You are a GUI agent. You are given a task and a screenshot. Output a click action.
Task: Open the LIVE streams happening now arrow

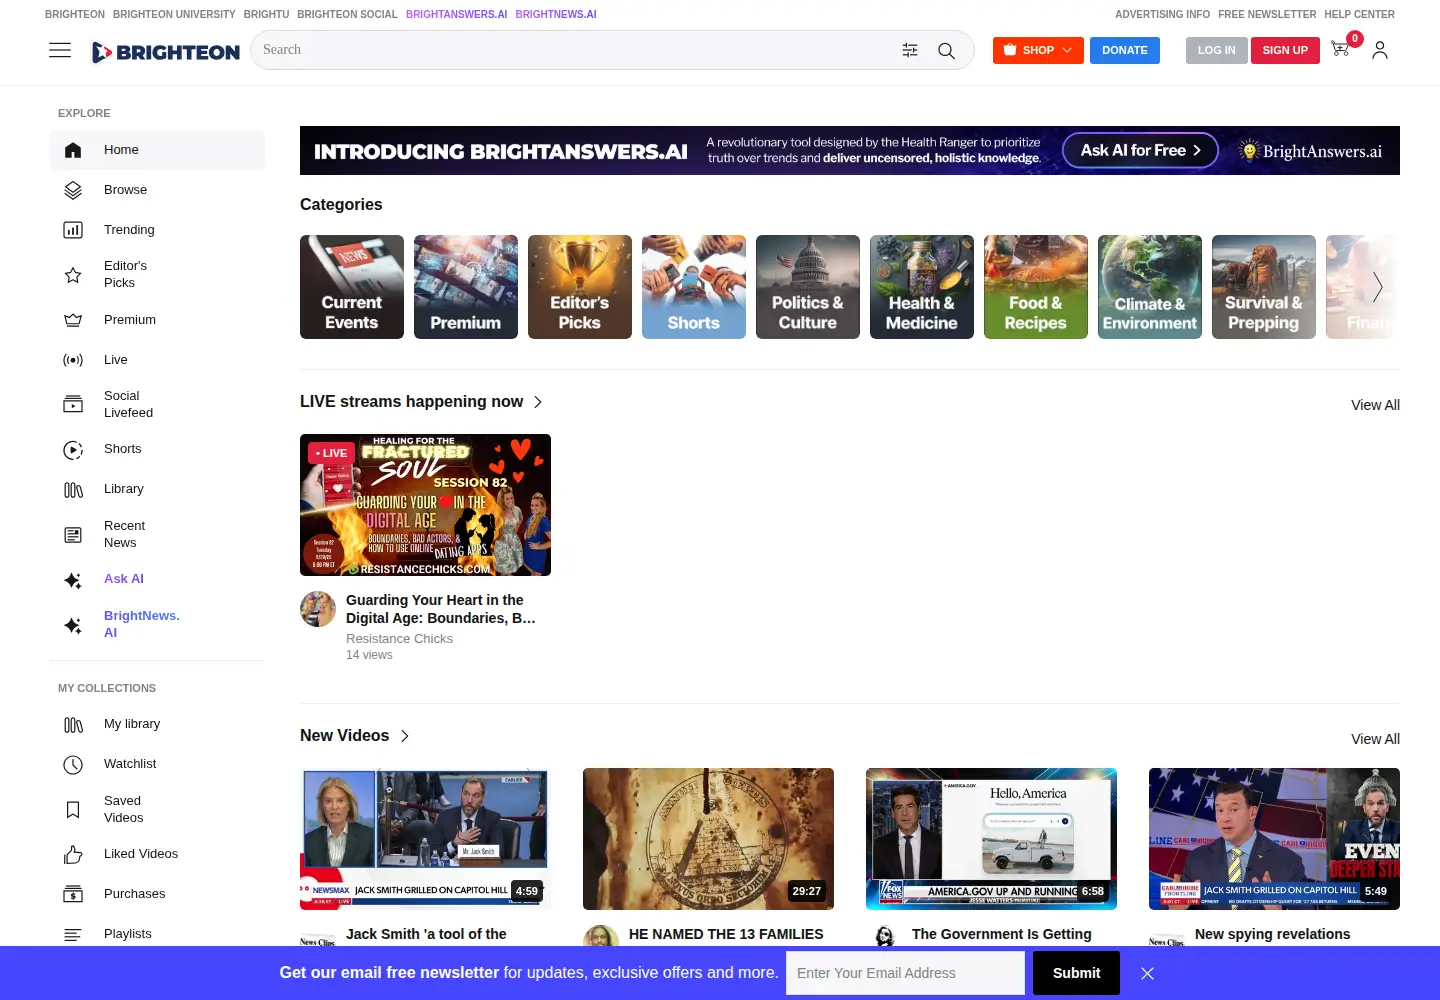[538, 402]
